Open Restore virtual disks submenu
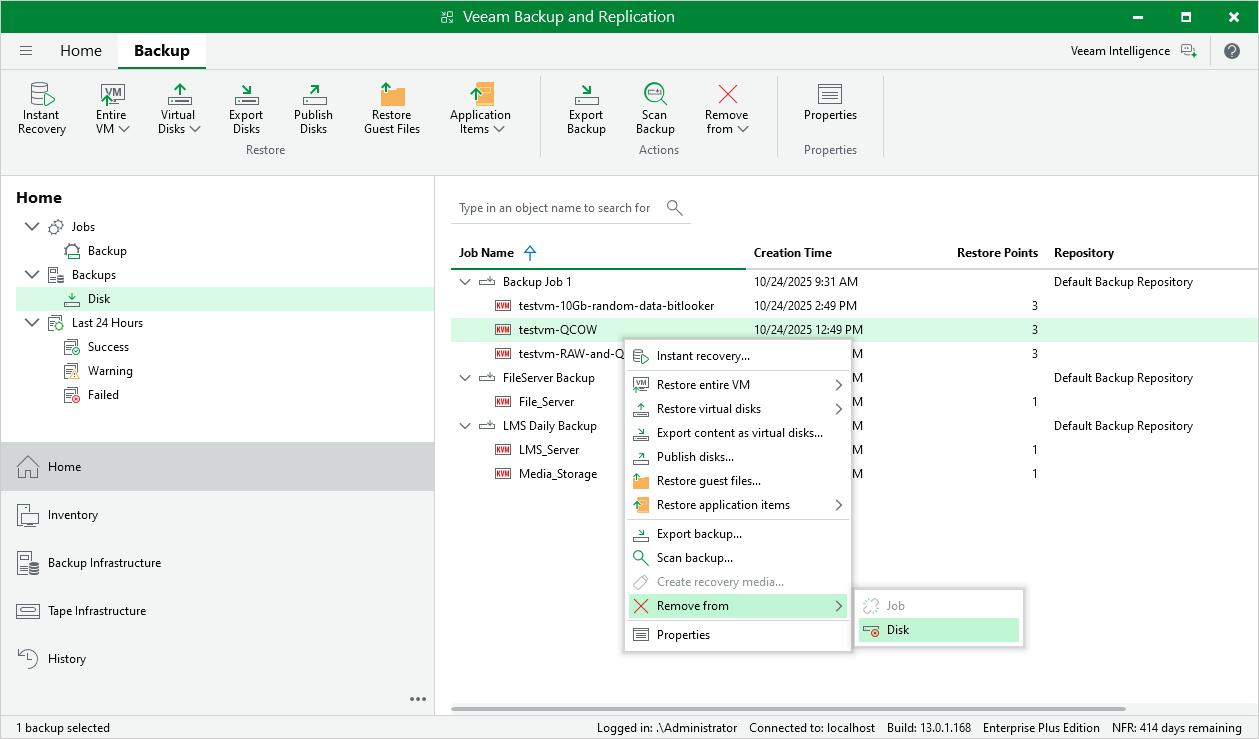1259x739 pixels. point(738,409)
